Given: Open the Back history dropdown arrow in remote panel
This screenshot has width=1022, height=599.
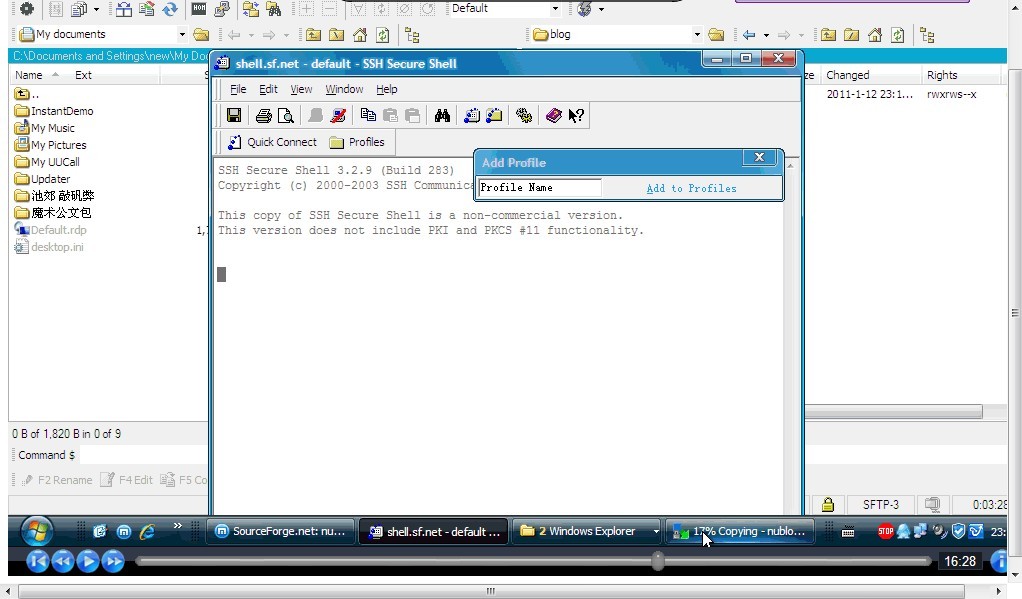Looking at the screenshot, I should click(x=766, y=35).
